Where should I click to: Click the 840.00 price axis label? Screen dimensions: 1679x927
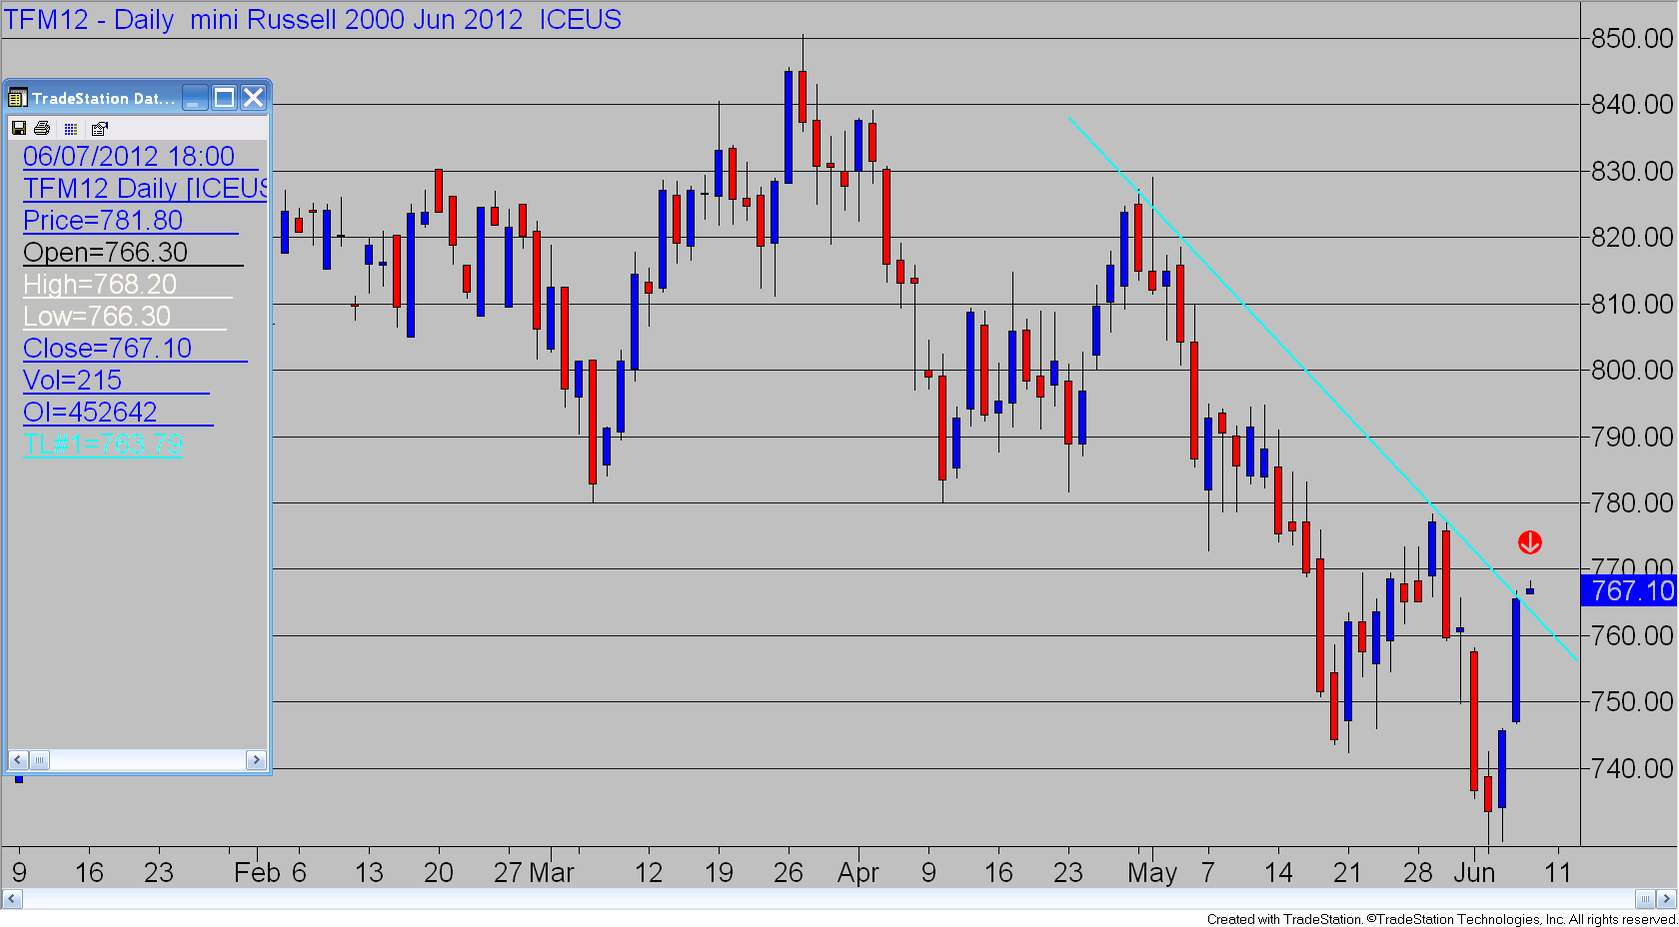(x=1632, y=104)
